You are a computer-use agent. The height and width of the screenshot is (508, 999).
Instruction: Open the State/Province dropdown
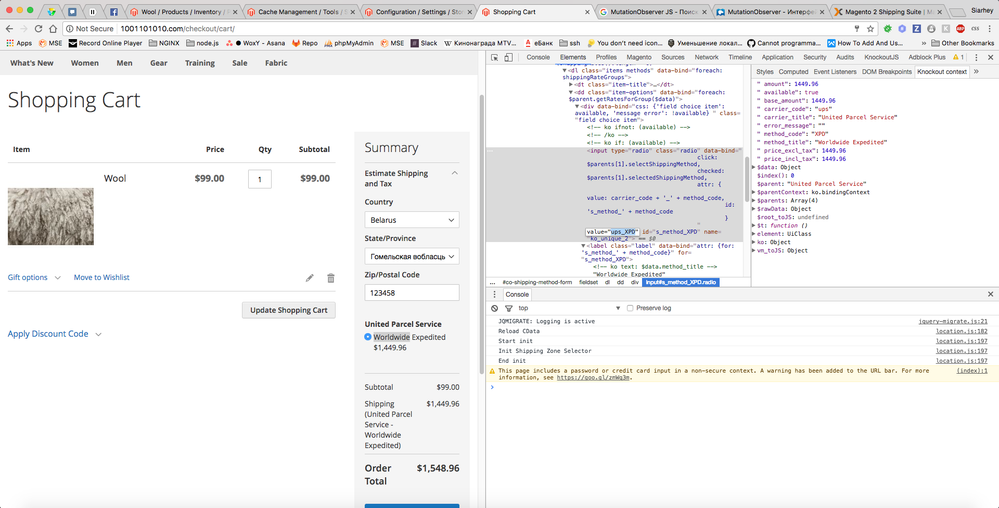click(411, 257)
